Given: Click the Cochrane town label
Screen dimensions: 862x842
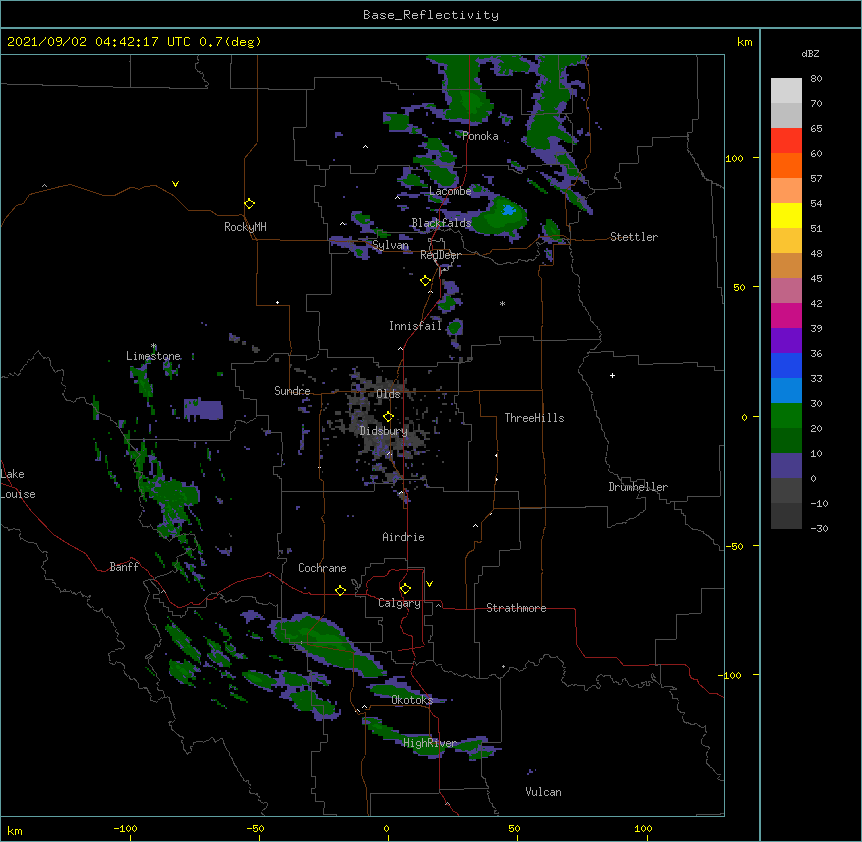Looking at the screenshot, I should 322,568.
